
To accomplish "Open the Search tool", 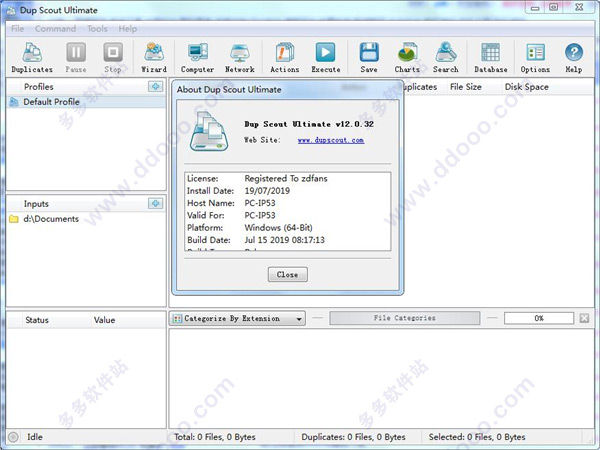I will pyautogui.click(x=446, y=58).
